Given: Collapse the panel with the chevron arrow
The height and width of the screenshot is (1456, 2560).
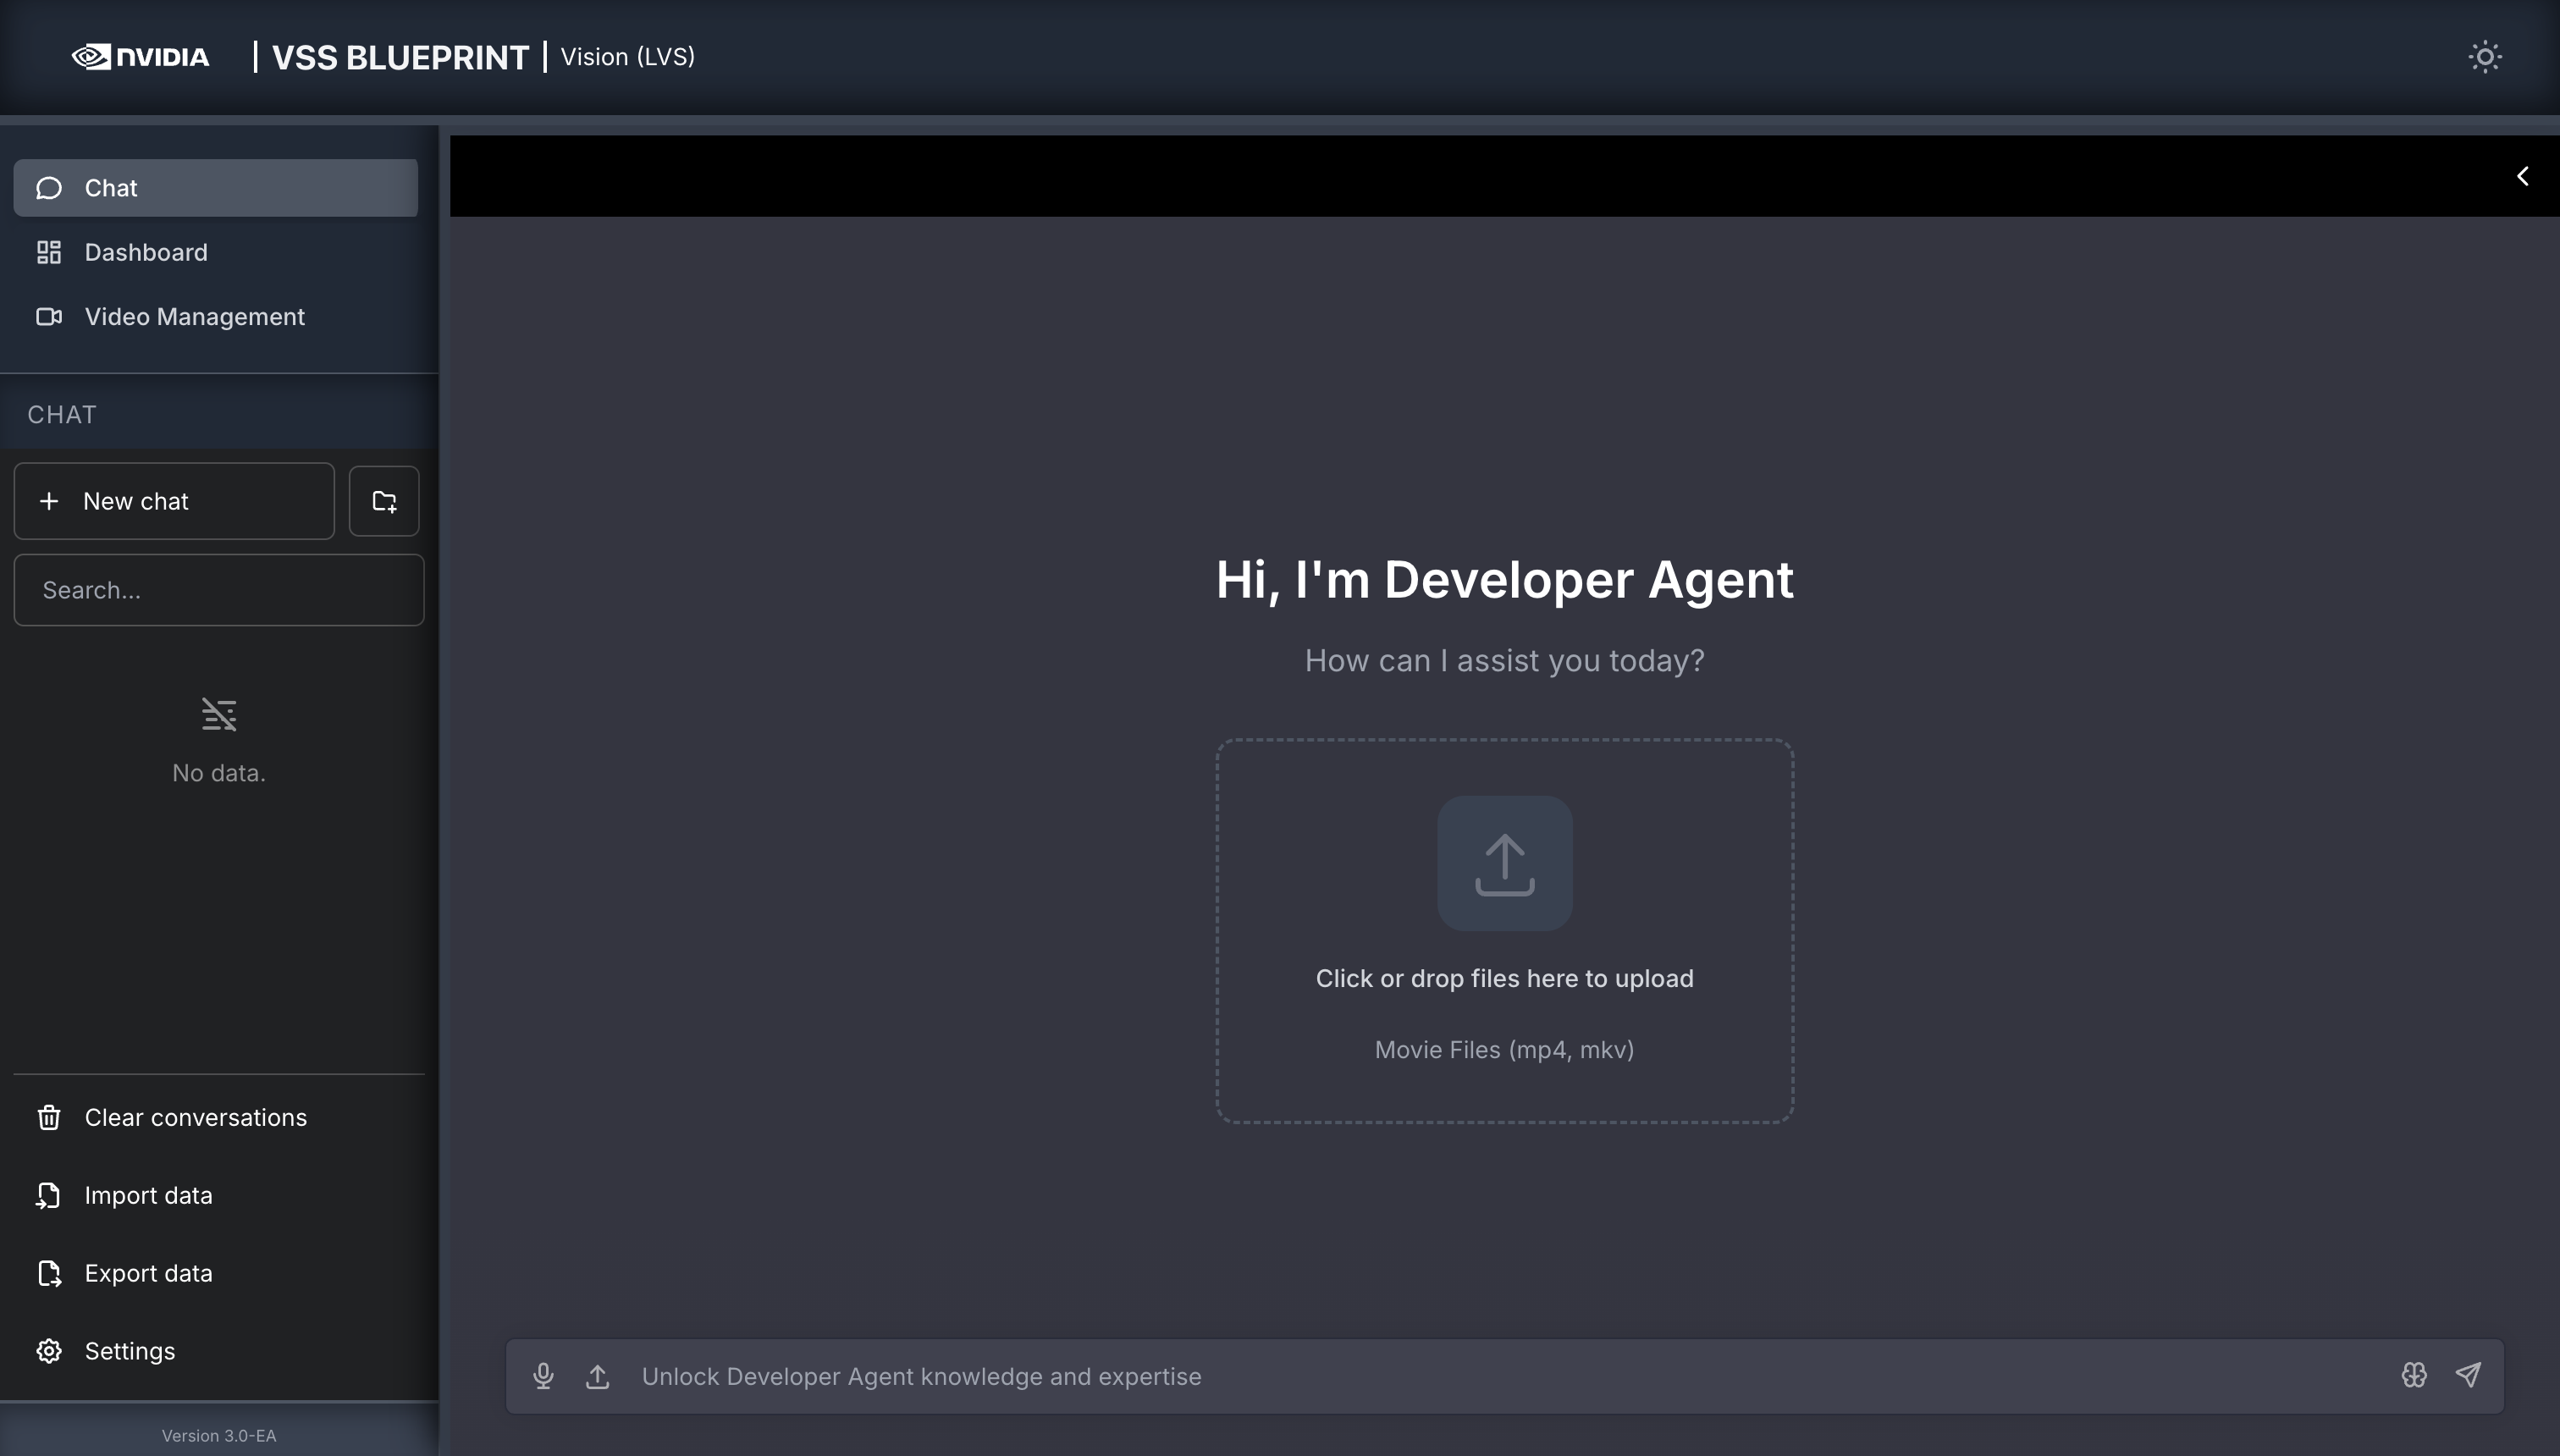Looking at the screenshot, I should click(2522, 176).
